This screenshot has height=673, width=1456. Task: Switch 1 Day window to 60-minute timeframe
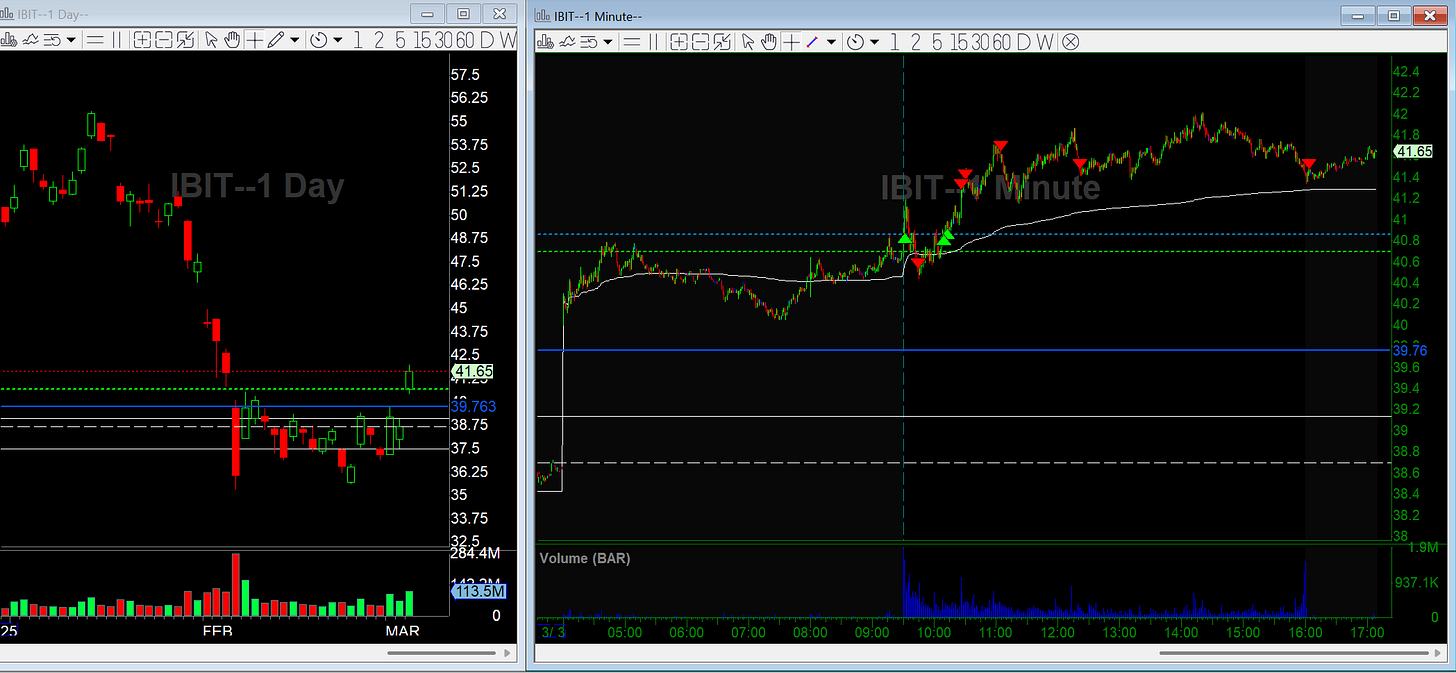click(464, 40)
